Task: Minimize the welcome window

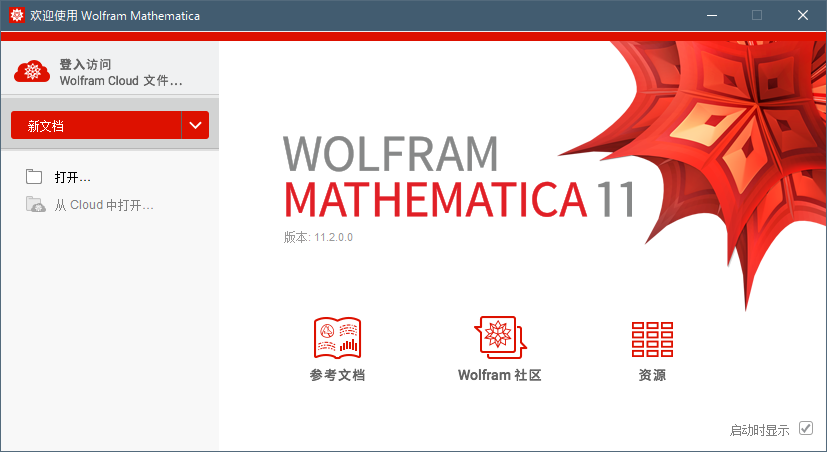Action: [712, 15]
